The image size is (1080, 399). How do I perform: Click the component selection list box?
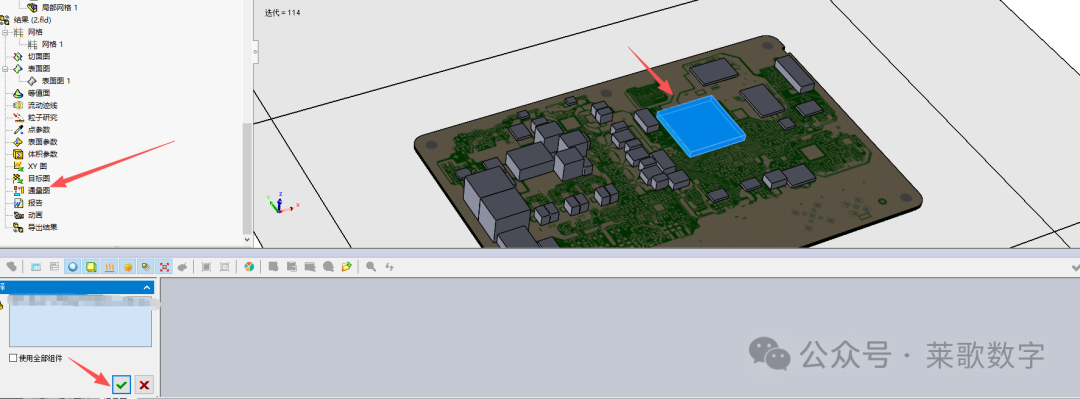(80, 322)
